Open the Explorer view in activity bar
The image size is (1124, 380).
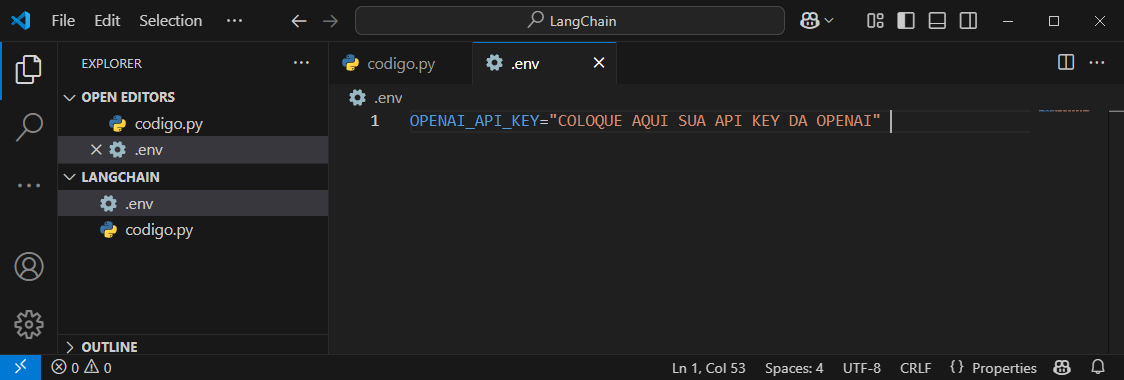tap(29, 70)
